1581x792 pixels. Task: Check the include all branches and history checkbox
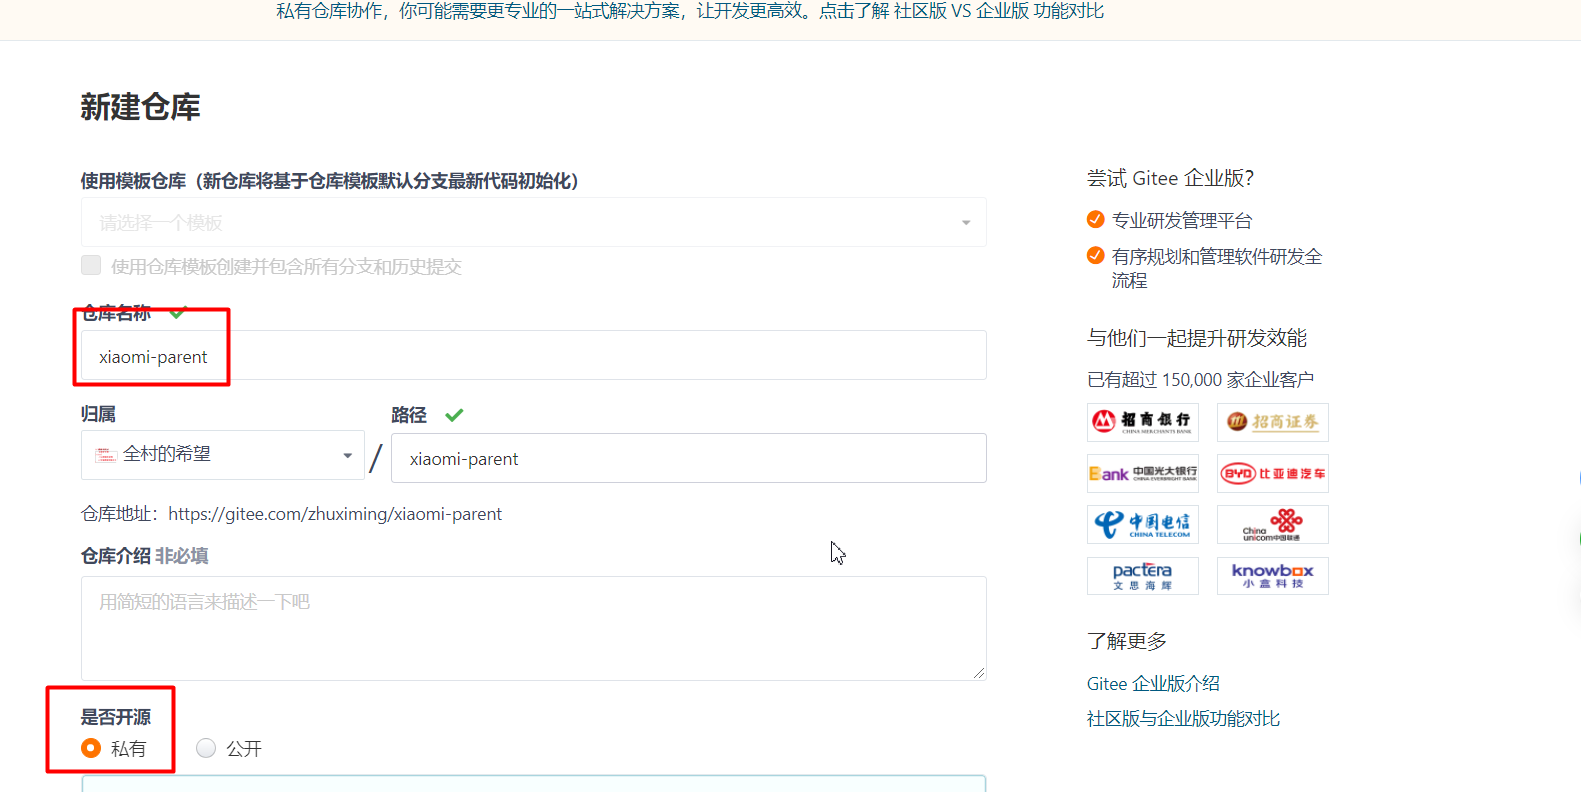[91, 265]
